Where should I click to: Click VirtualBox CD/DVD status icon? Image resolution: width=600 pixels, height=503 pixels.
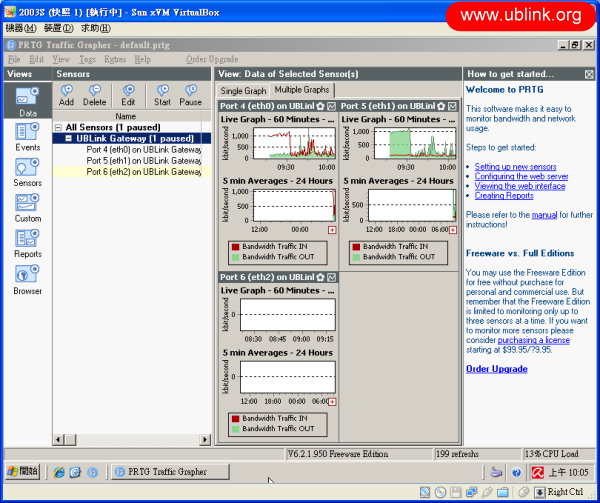[x=440, y=492]
